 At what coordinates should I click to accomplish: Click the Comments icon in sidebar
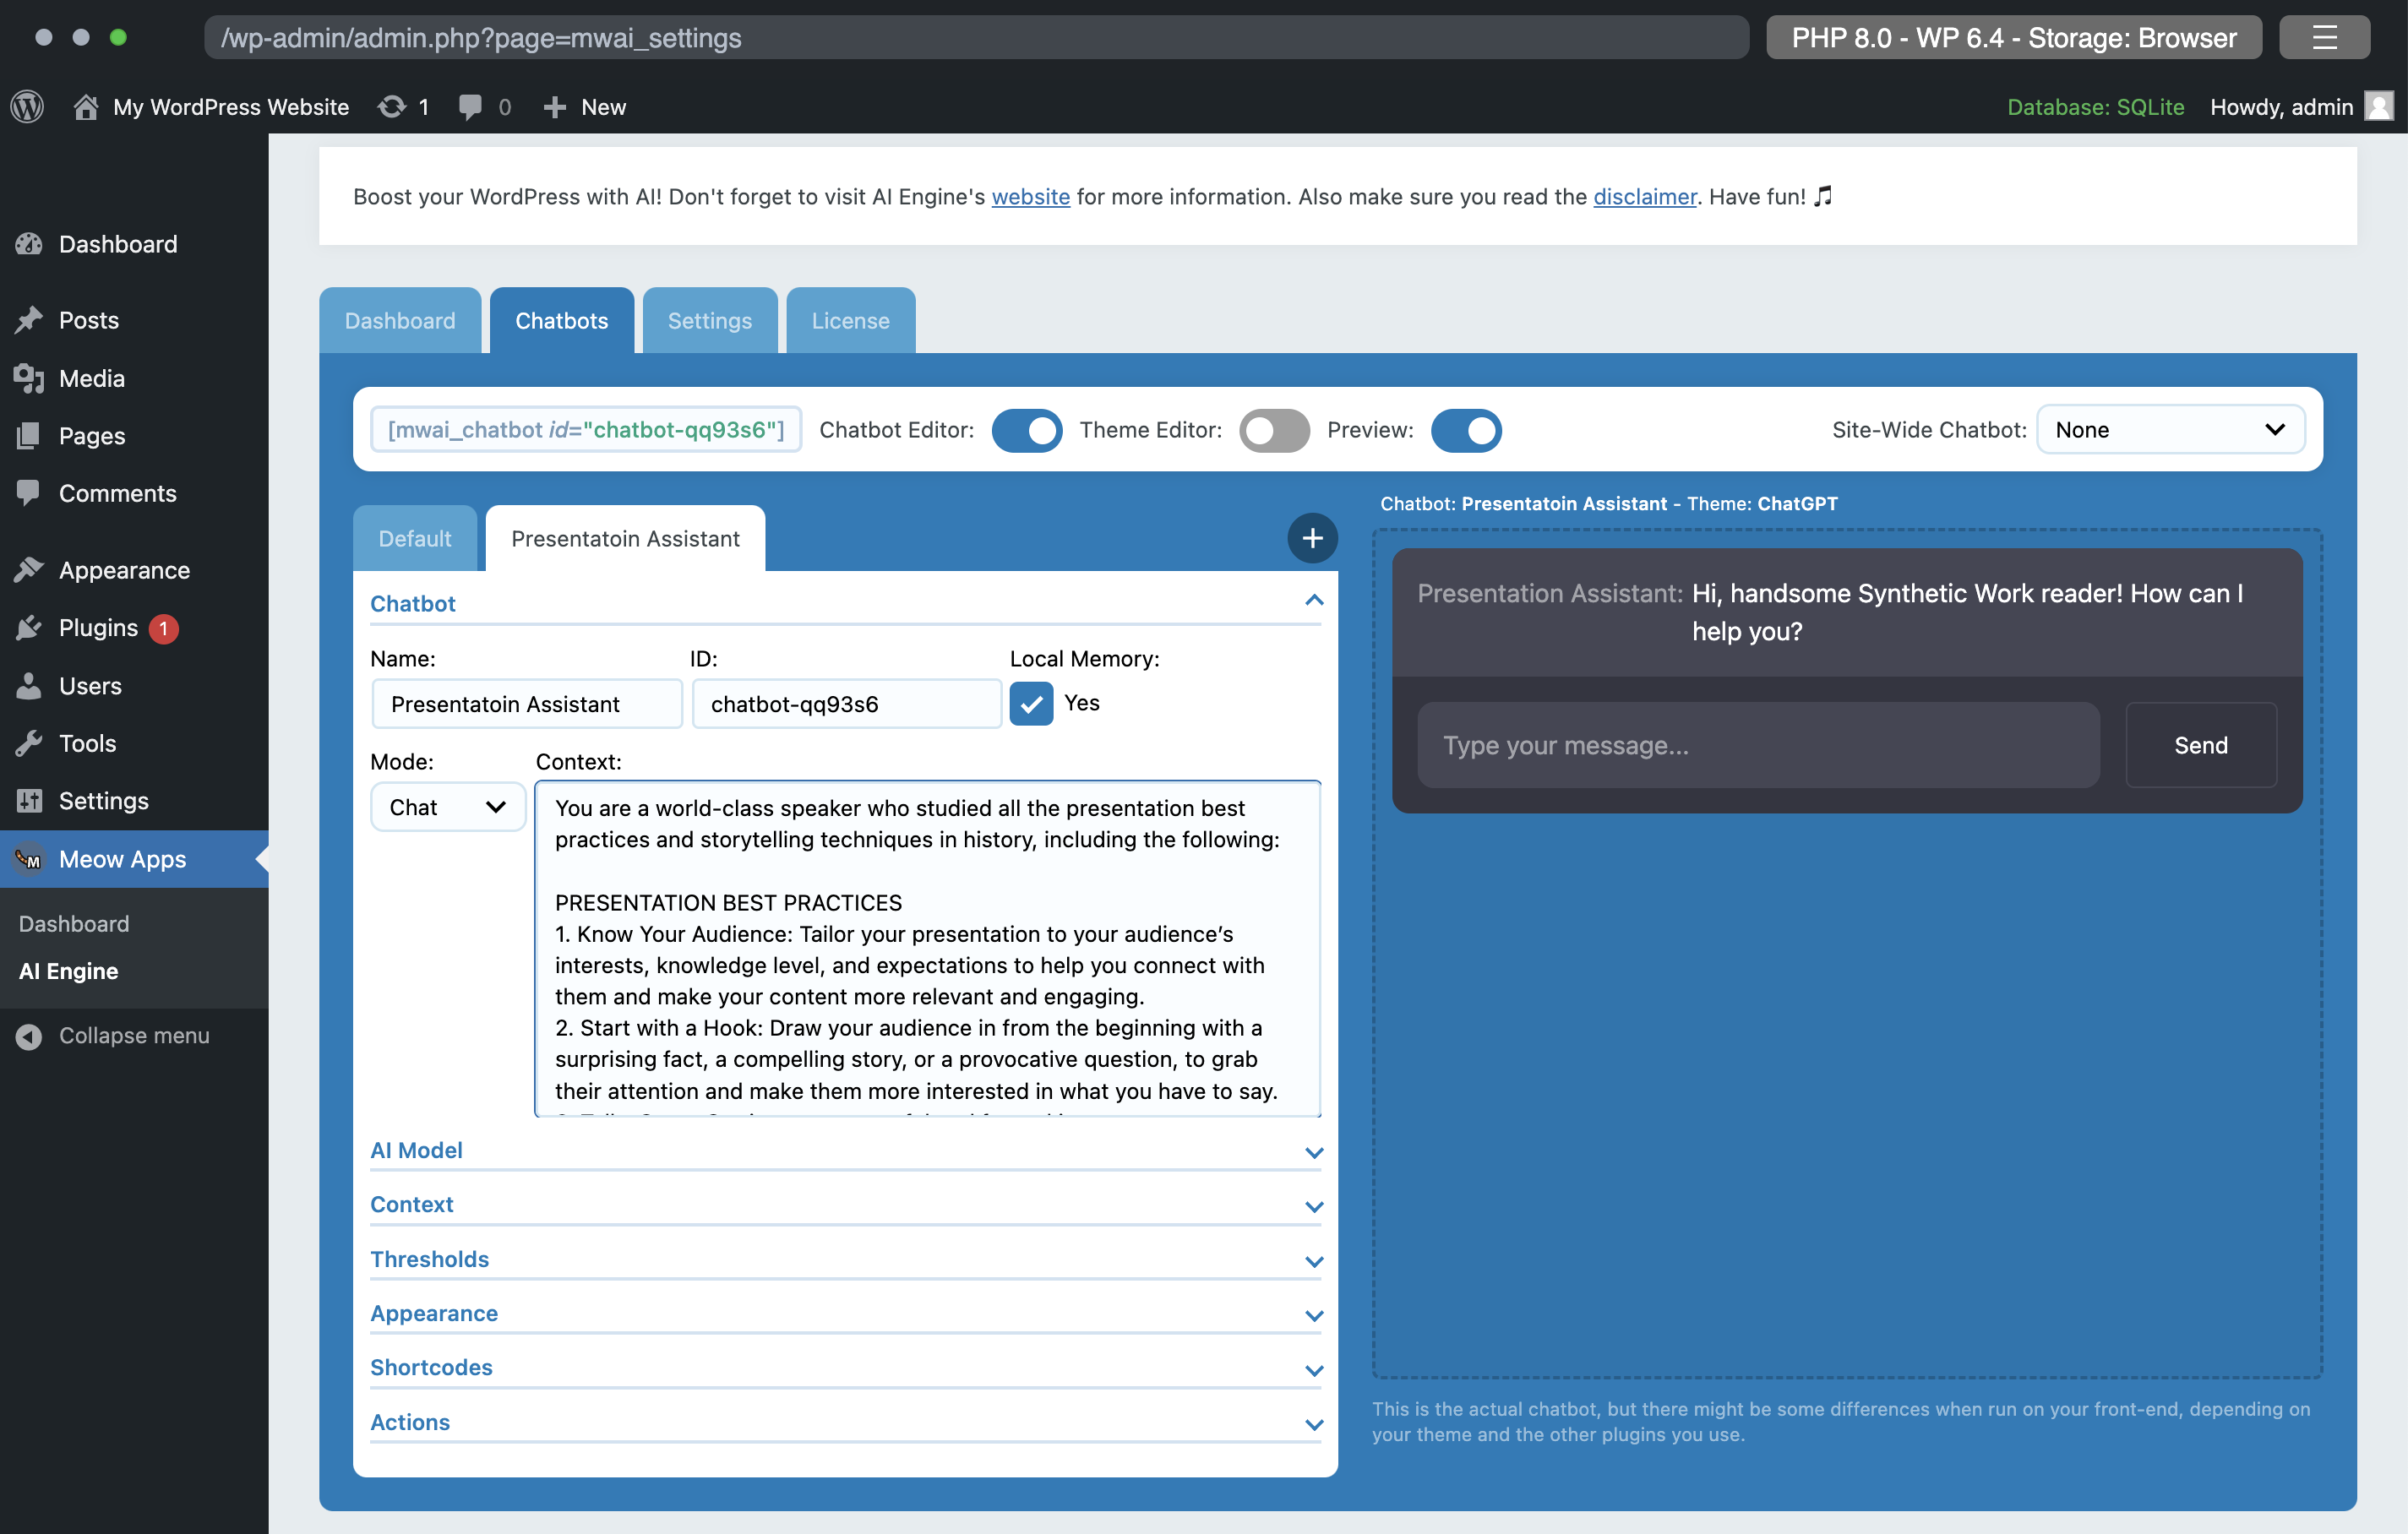pyautogui.click(x=29, y=493)
